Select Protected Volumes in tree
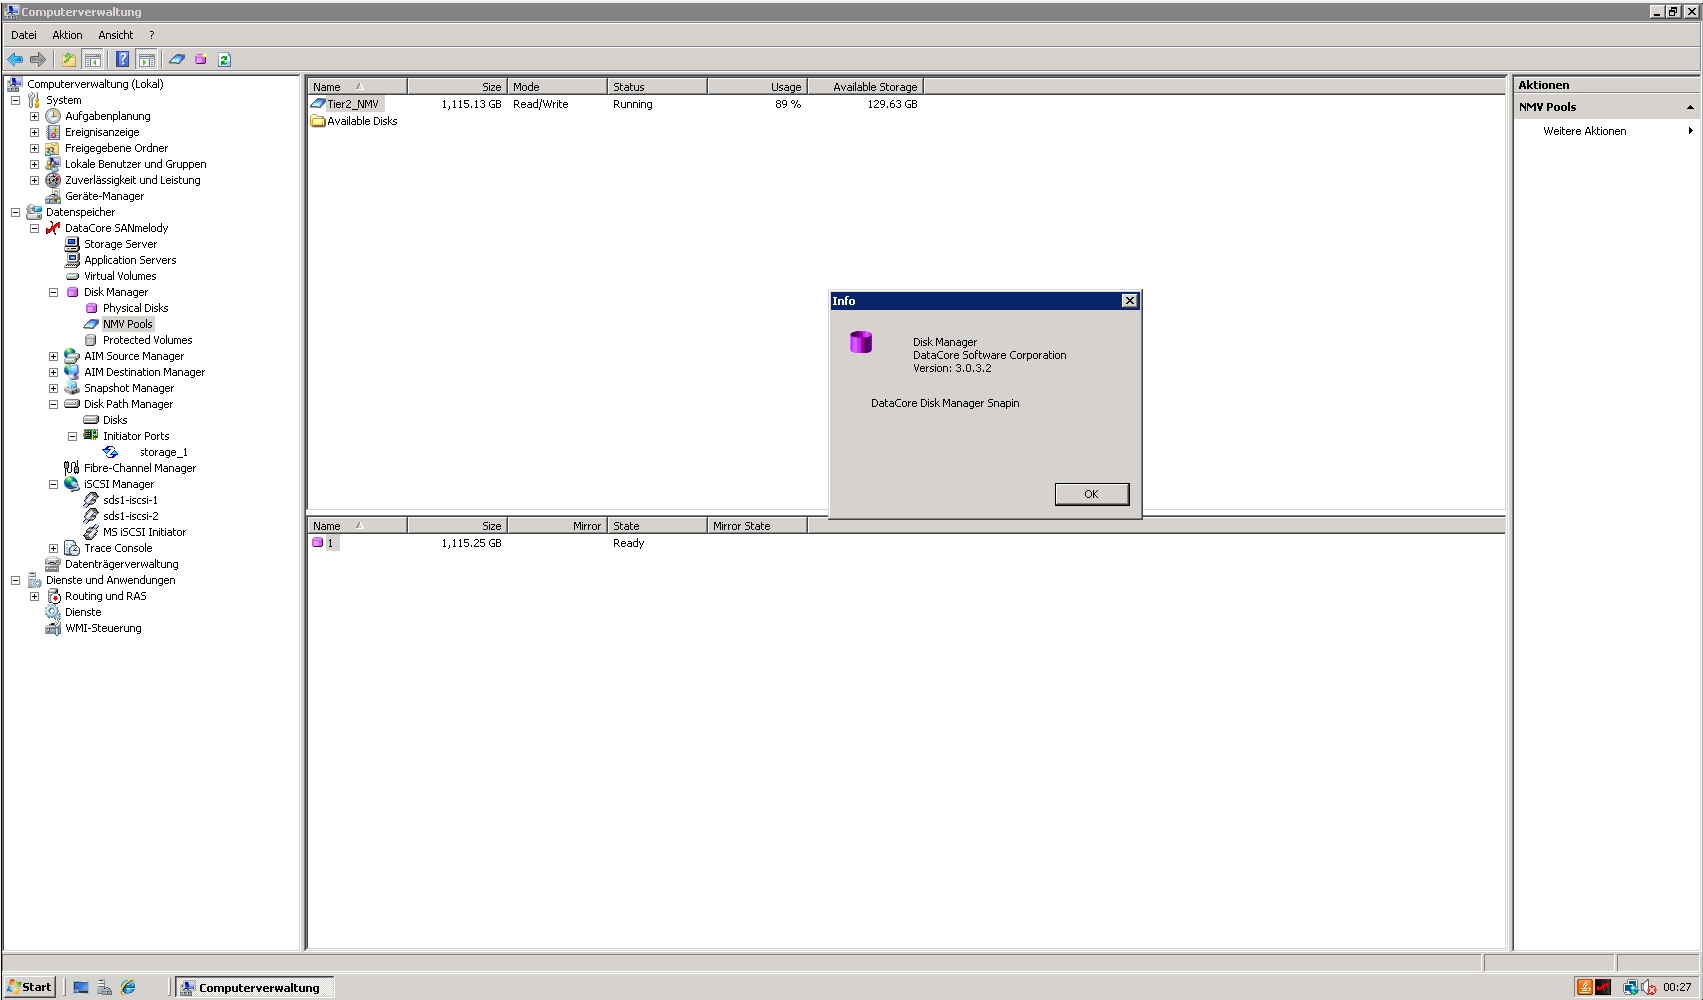Screen dimensions: 1703x1000 coord(147,340)
